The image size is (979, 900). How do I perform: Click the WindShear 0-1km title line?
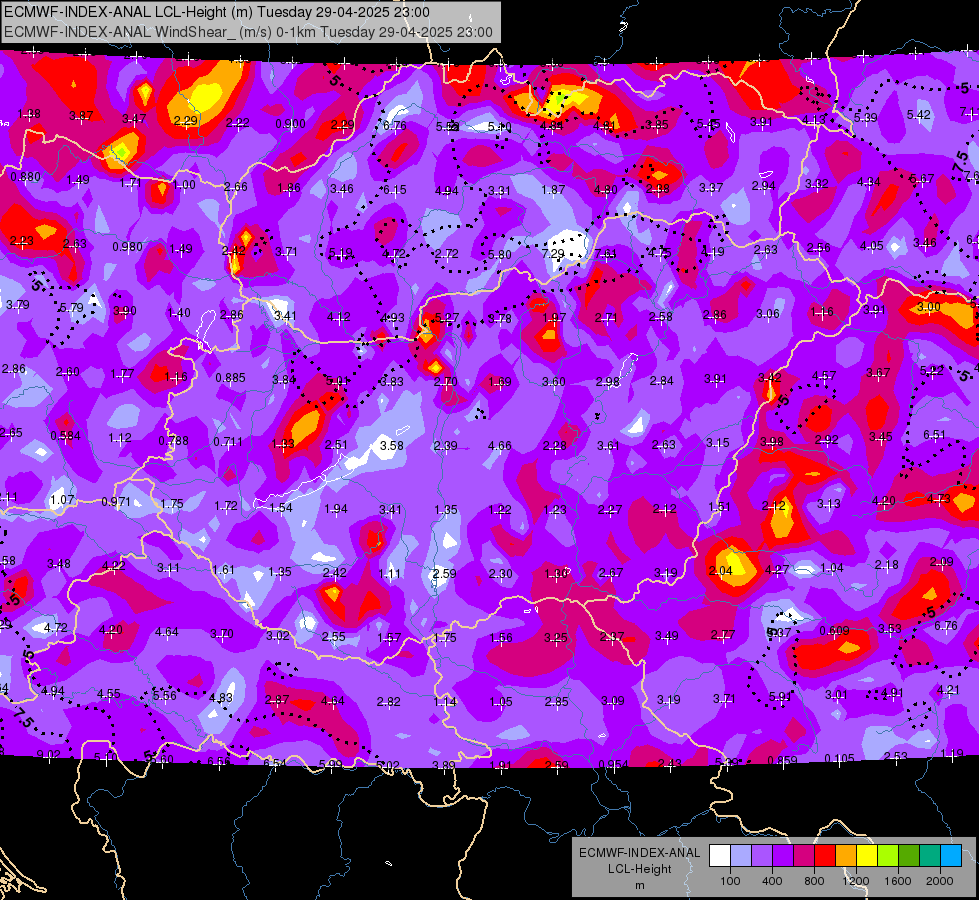tap(248, 32)
